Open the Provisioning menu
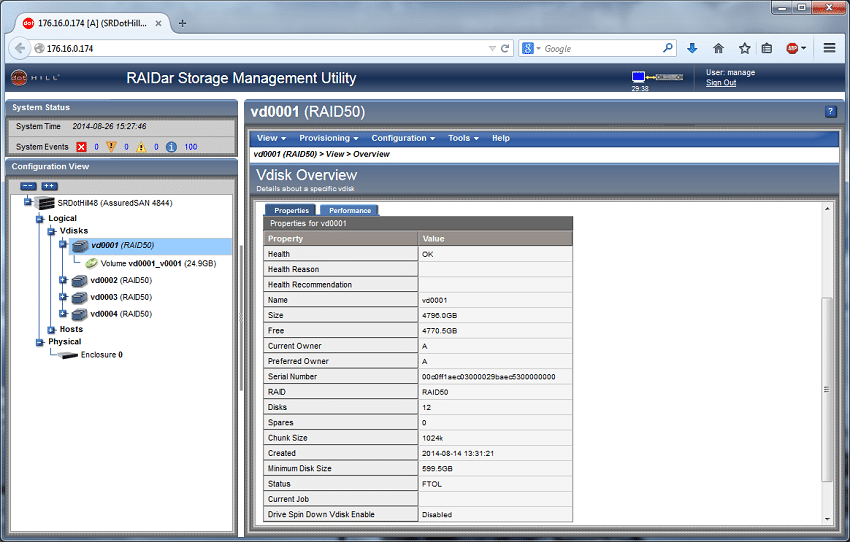The width and height of the screenshot is (850, 542). pyautogui.click(x=329, y=138)
